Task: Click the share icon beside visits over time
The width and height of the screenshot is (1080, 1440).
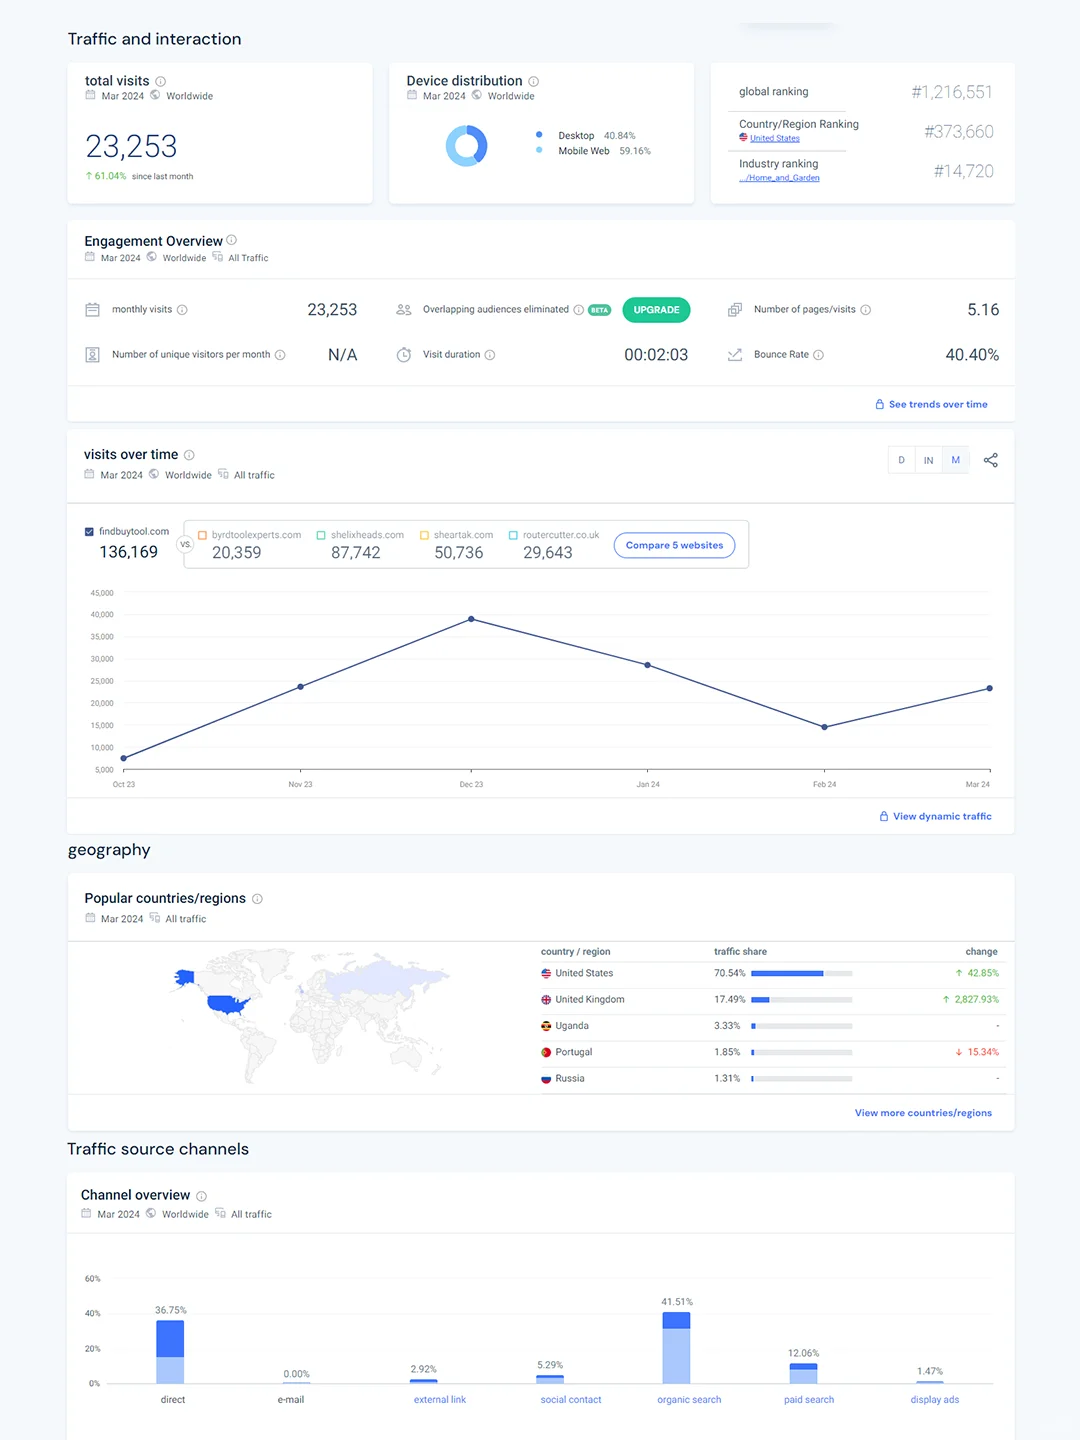Action: click(990, 460)
